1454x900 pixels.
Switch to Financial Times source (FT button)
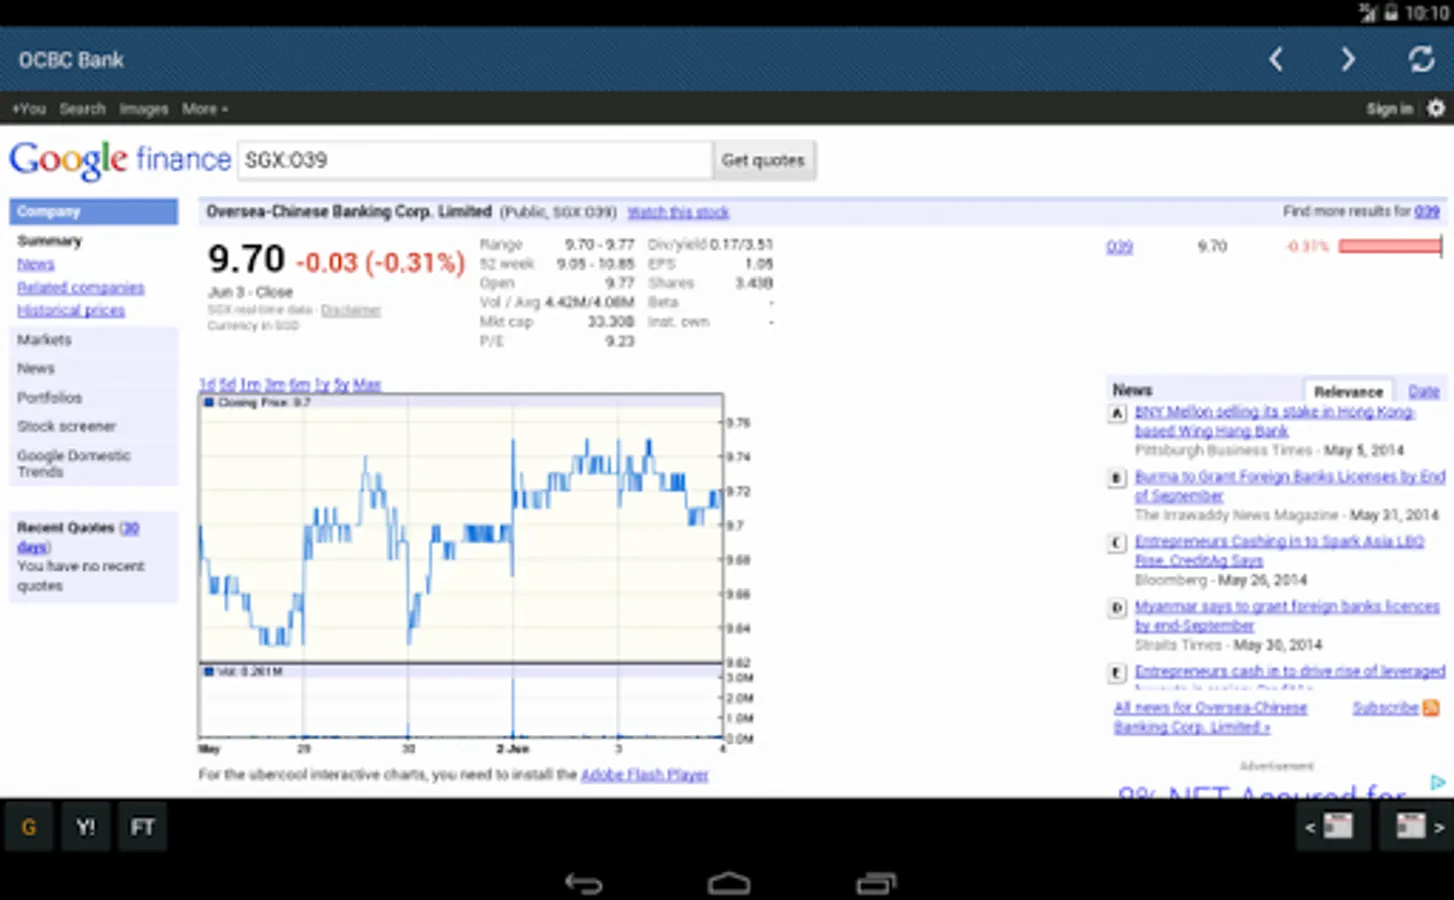[142, 827]
